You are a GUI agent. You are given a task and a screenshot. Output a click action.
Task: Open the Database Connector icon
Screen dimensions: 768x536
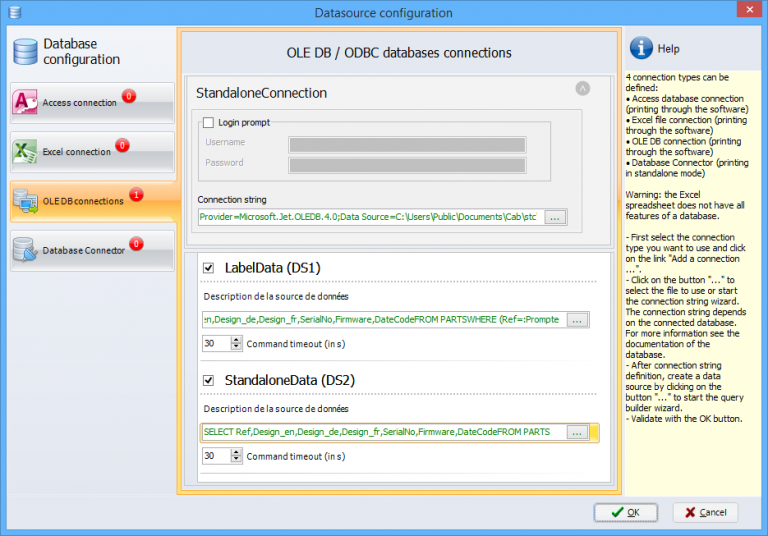[x=25, y=249]
